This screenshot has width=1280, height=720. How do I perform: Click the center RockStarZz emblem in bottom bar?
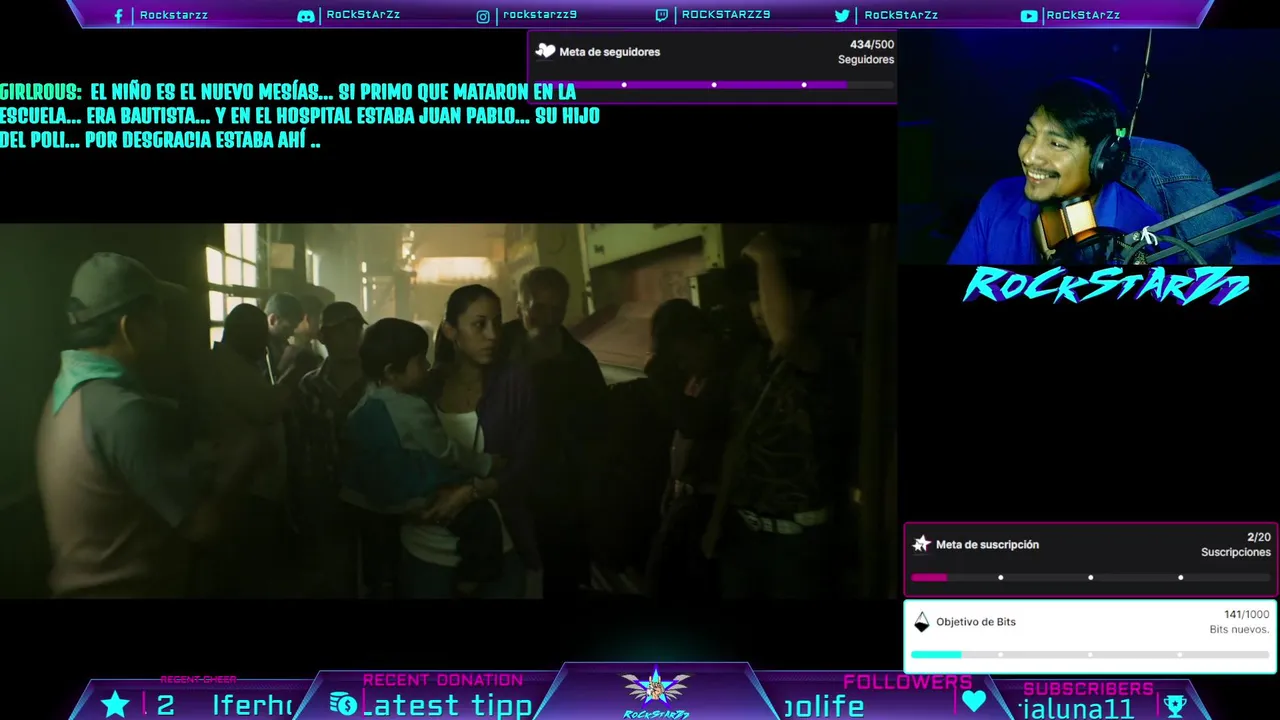656,692
